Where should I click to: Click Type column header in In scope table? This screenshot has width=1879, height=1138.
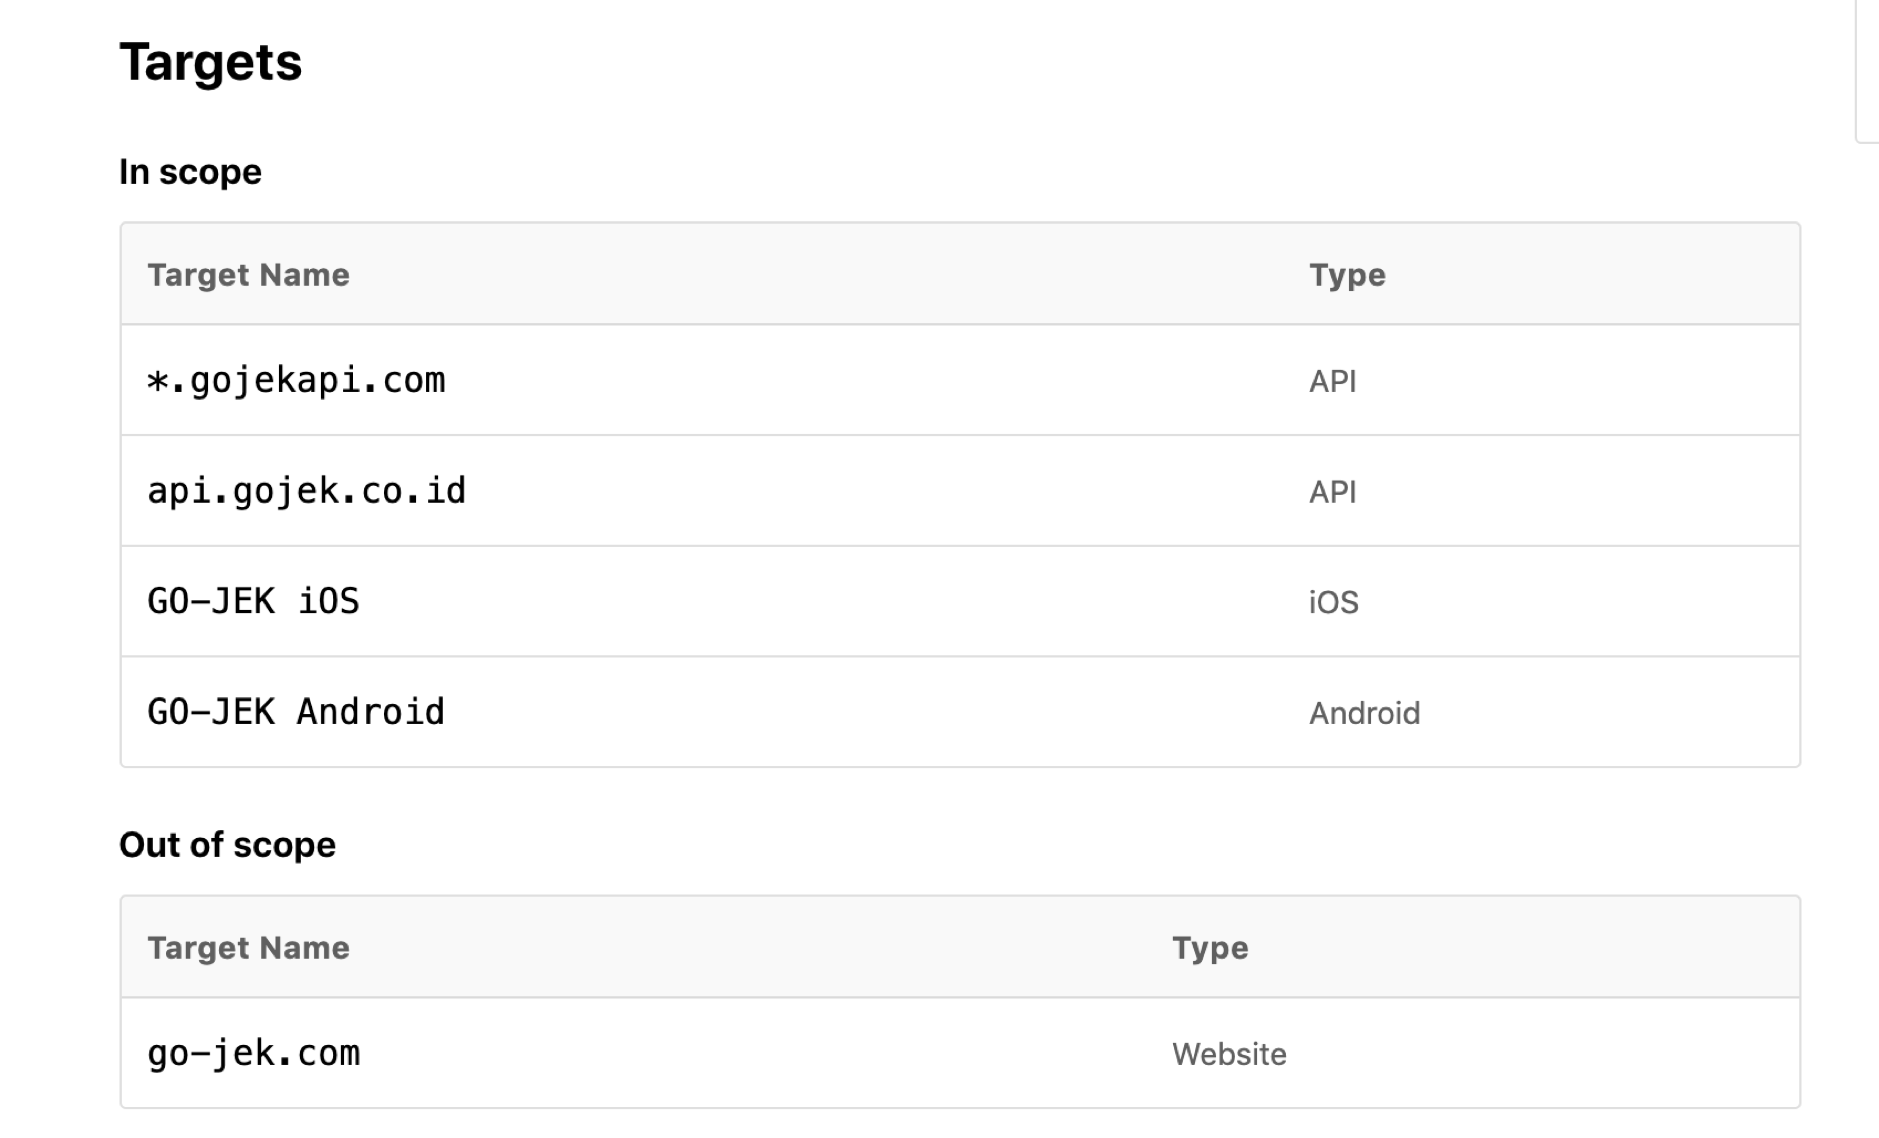[x=1347, y=275]
